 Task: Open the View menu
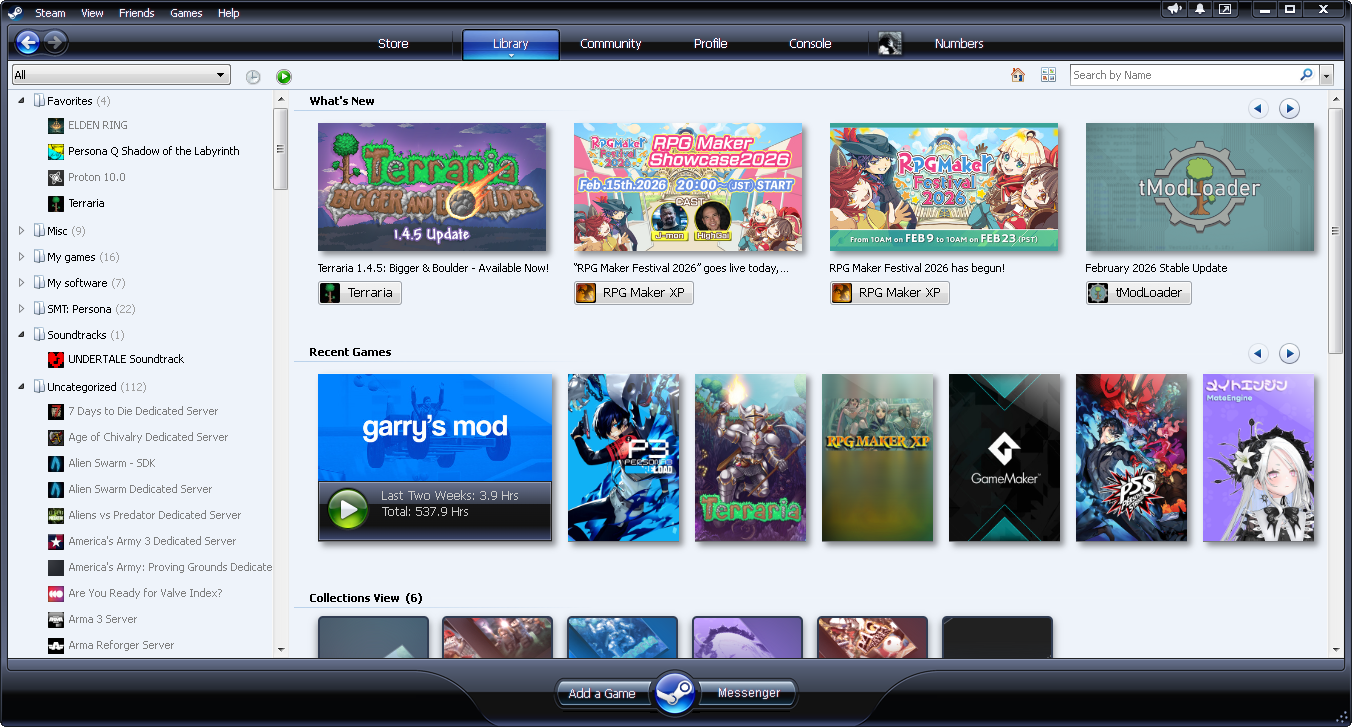pos(92,13)
